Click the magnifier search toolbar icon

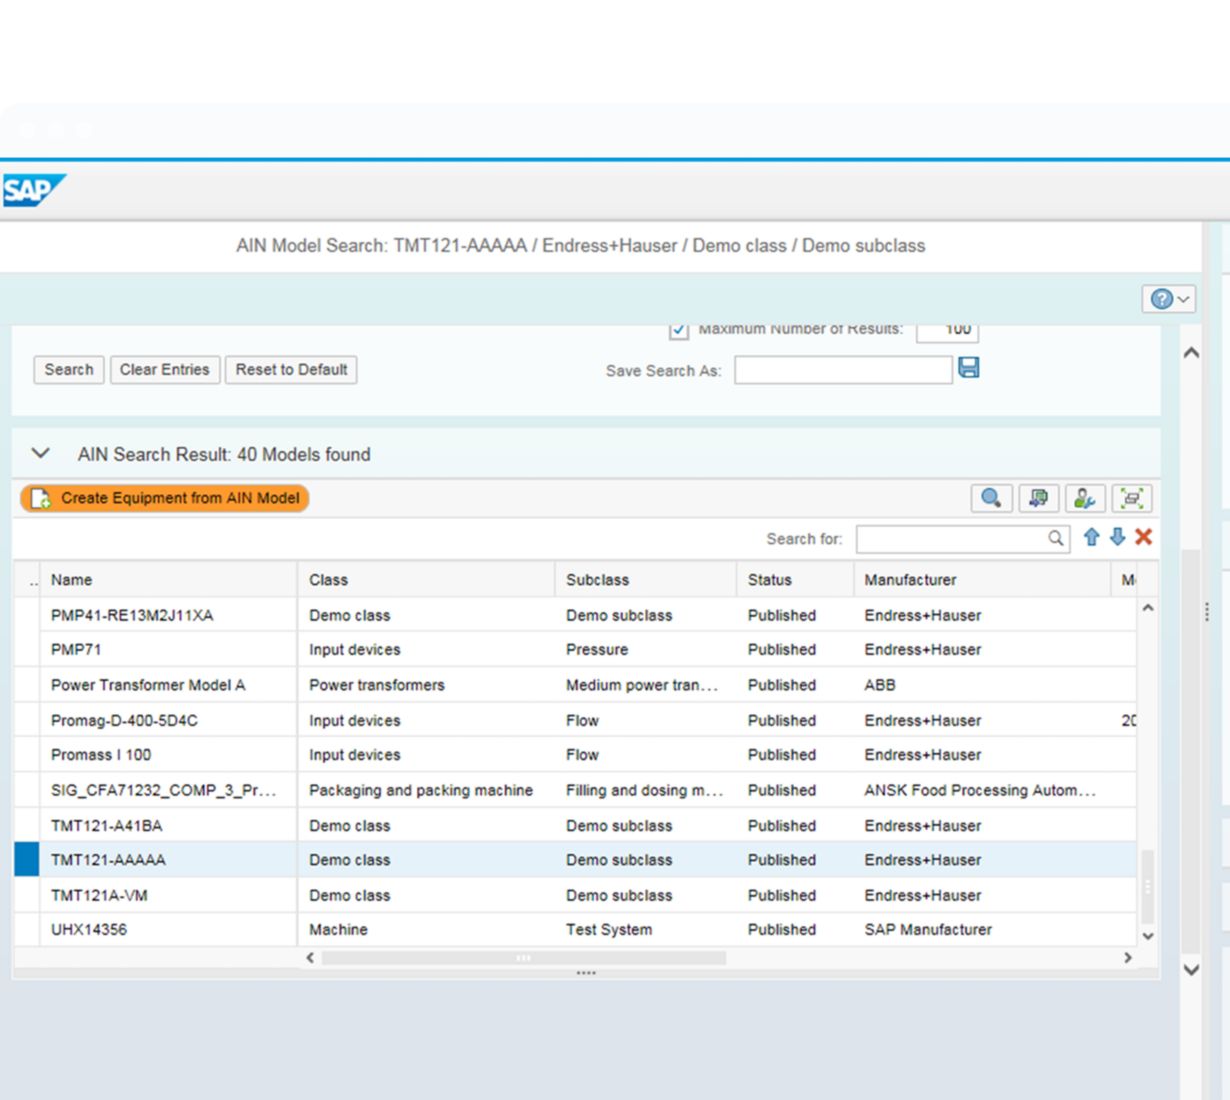[991, 498]
